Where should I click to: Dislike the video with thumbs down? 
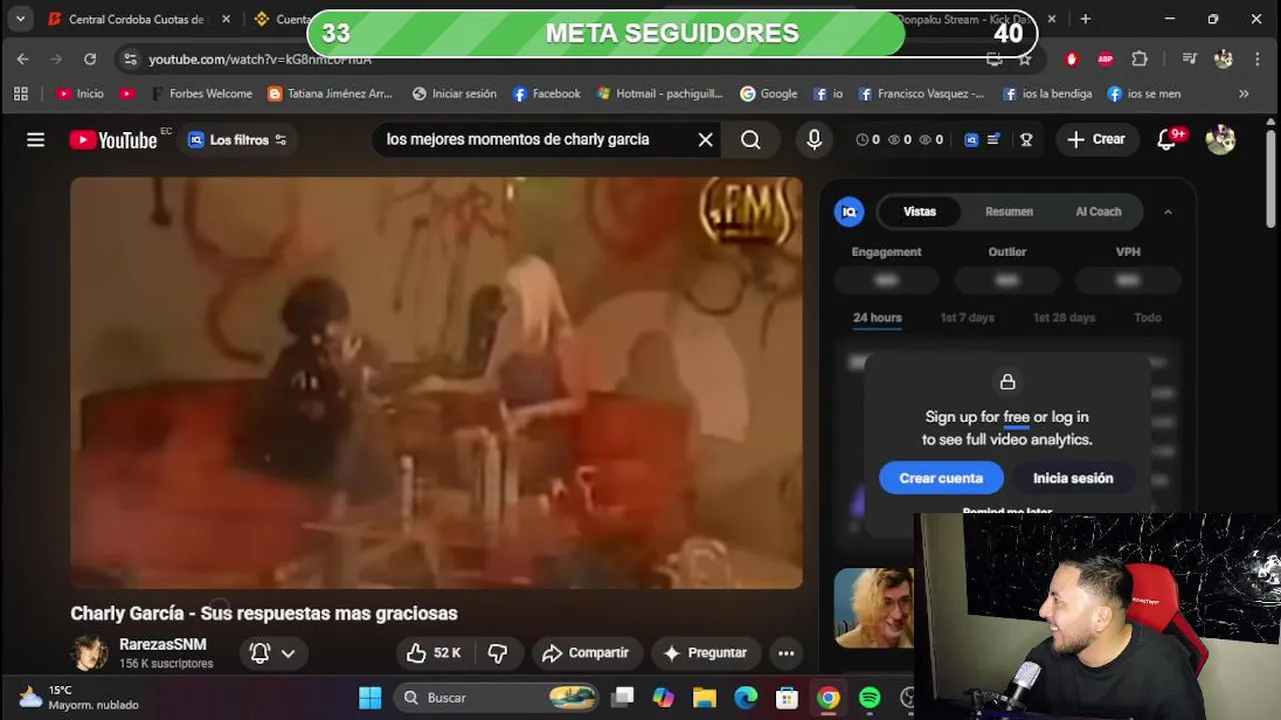[x=497, y=653]
